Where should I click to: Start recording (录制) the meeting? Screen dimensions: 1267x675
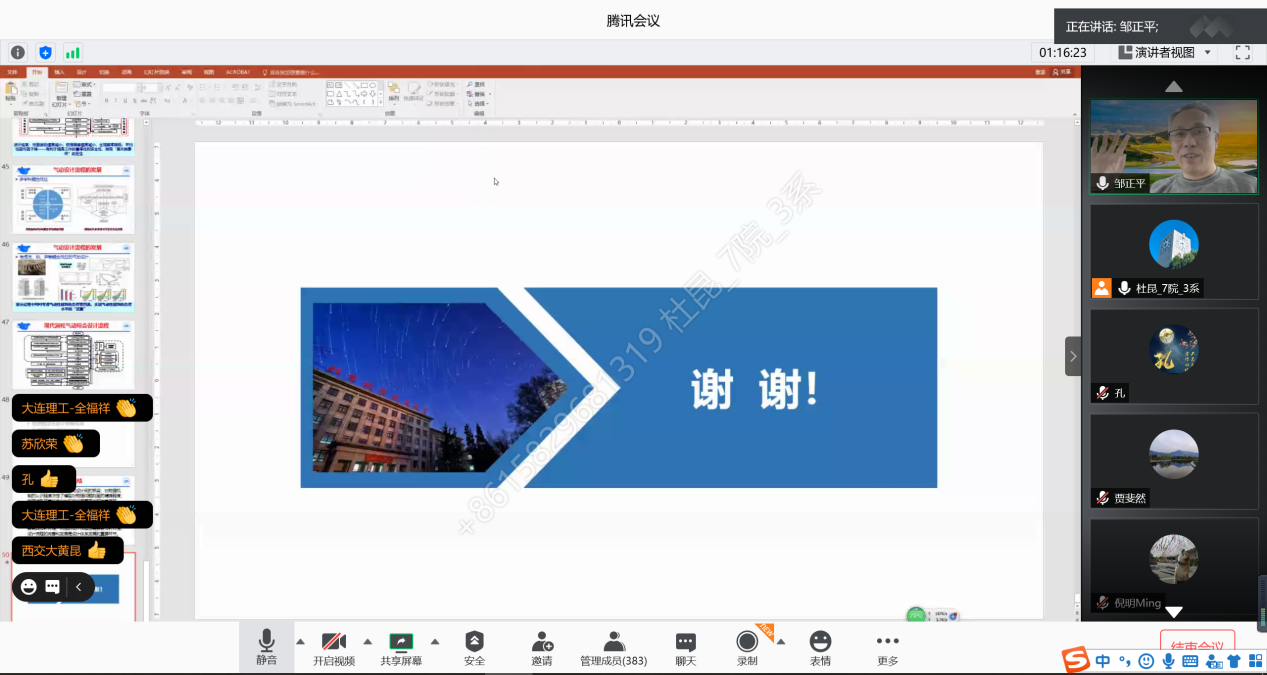click(x=747, y=647)
